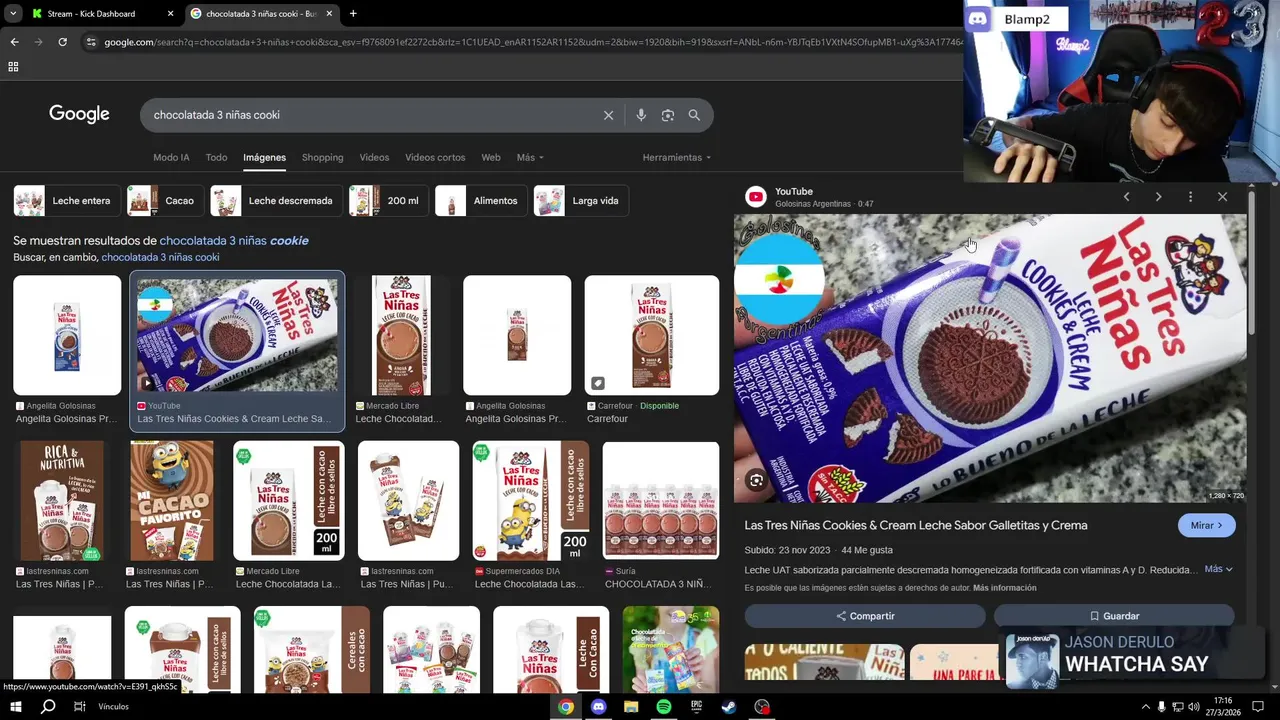1280x720 pixels.
Task: Expand description with Más chevron
Action: (1218, 569)
